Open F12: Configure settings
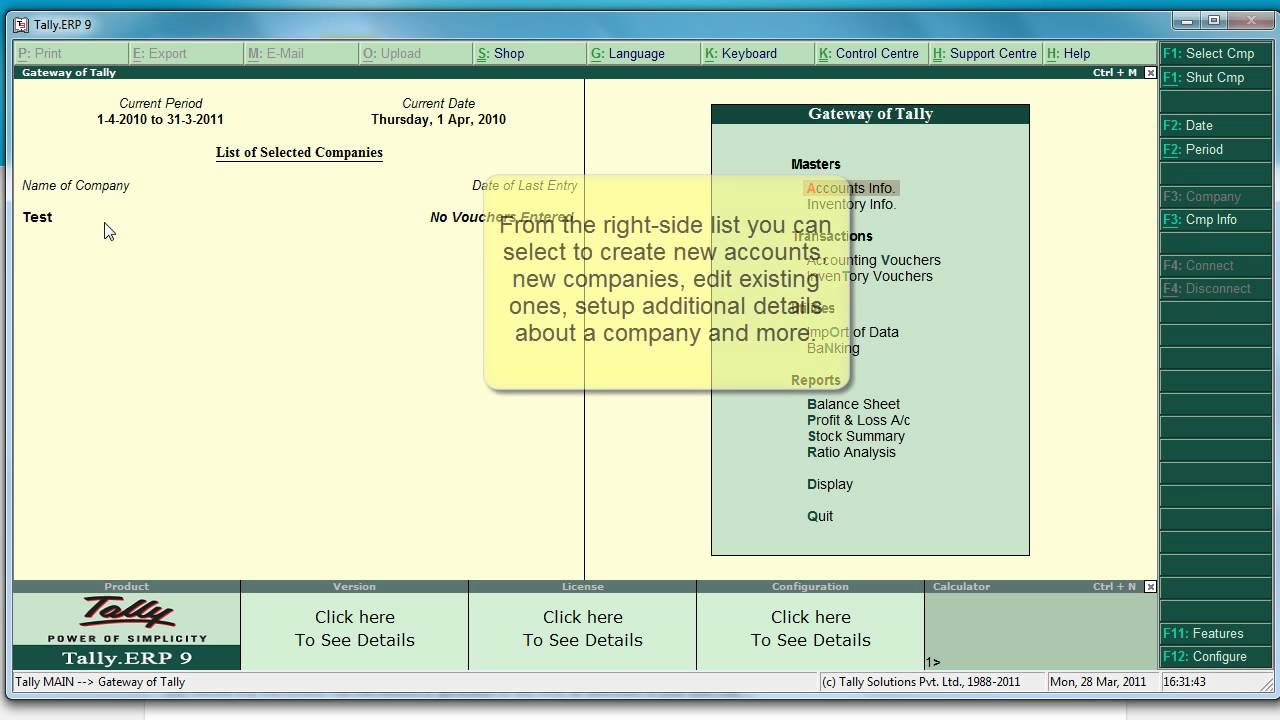The height and width of the screenshot is (720, 1280). 1216,657
